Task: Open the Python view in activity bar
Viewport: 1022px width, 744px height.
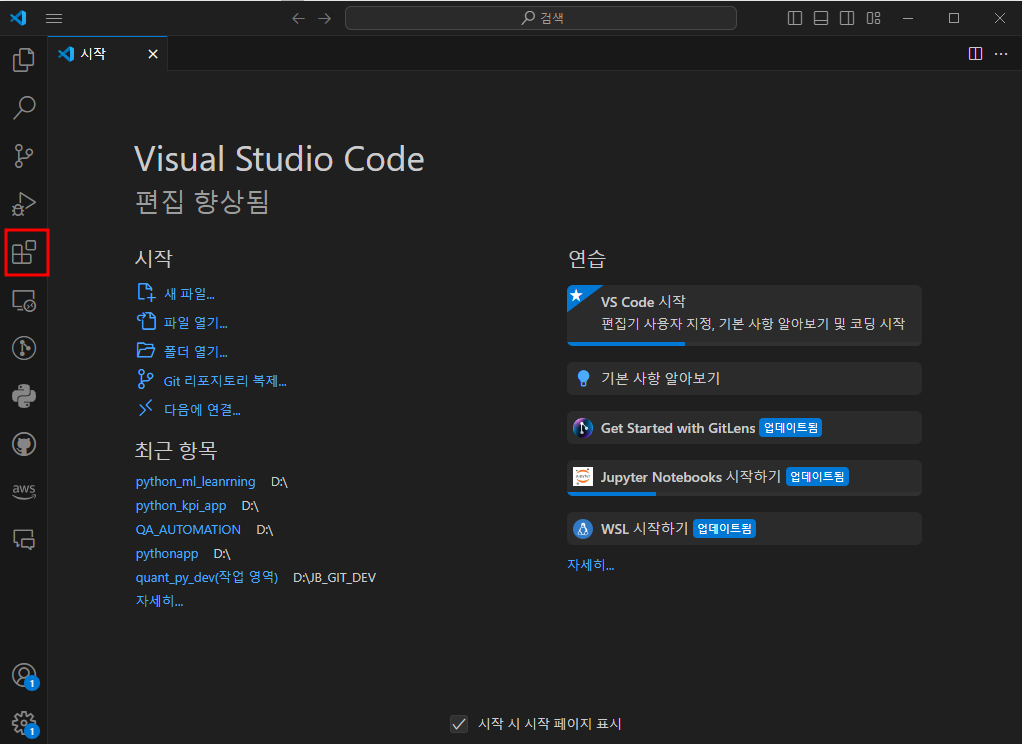Action: 23,396
